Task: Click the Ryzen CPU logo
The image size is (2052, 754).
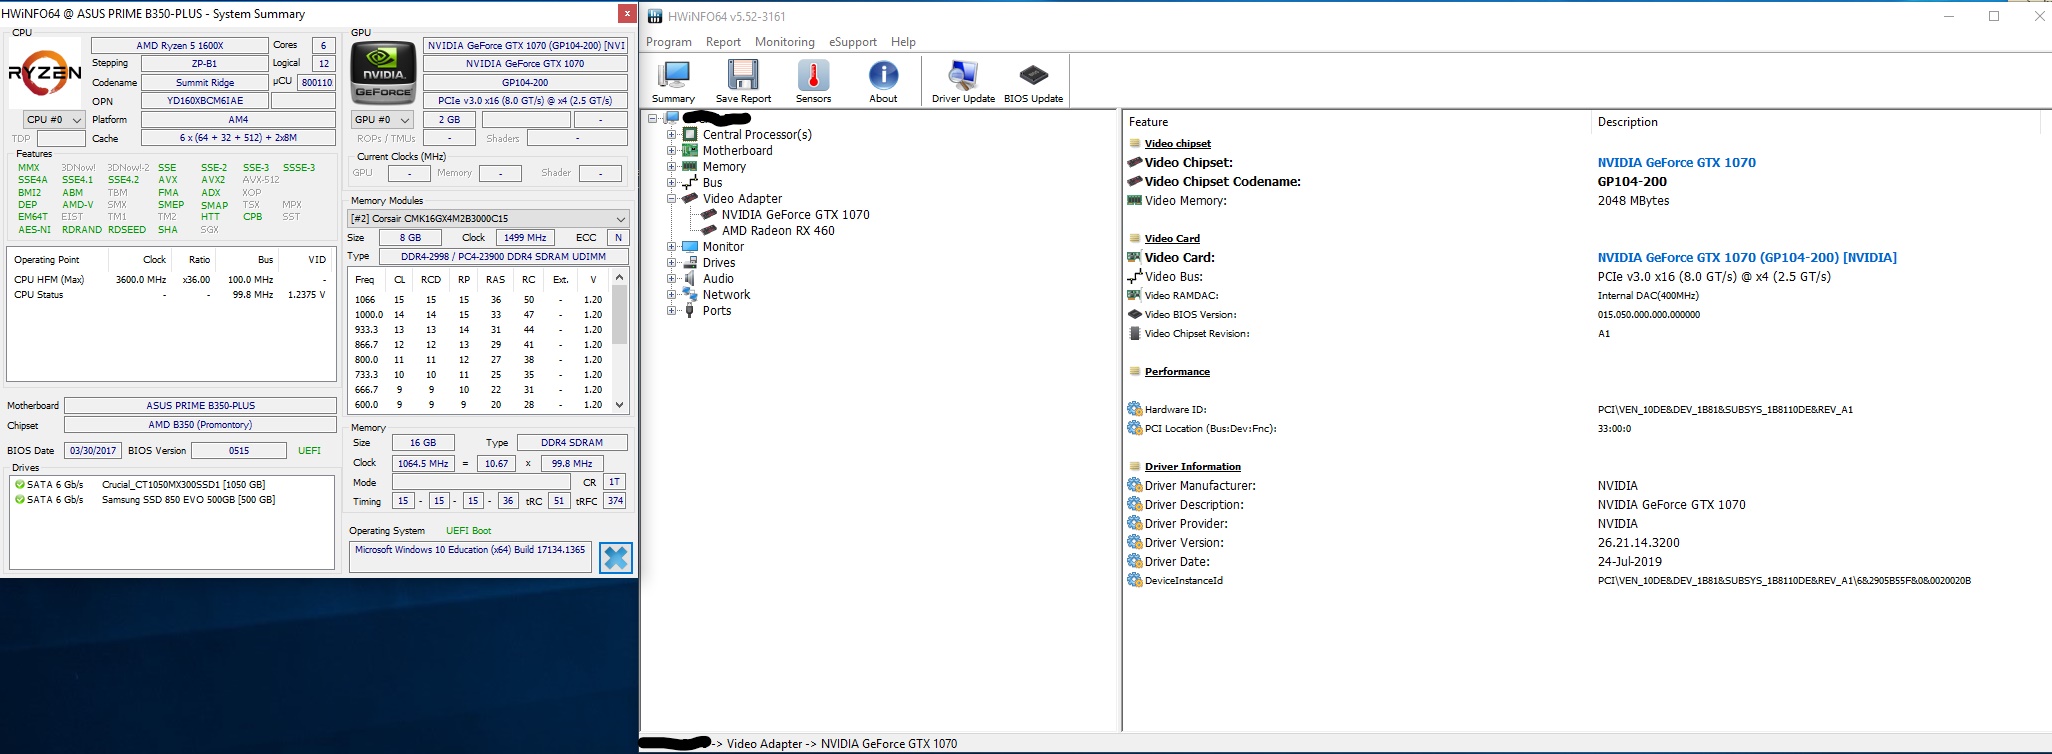Action: click(45, 73)
